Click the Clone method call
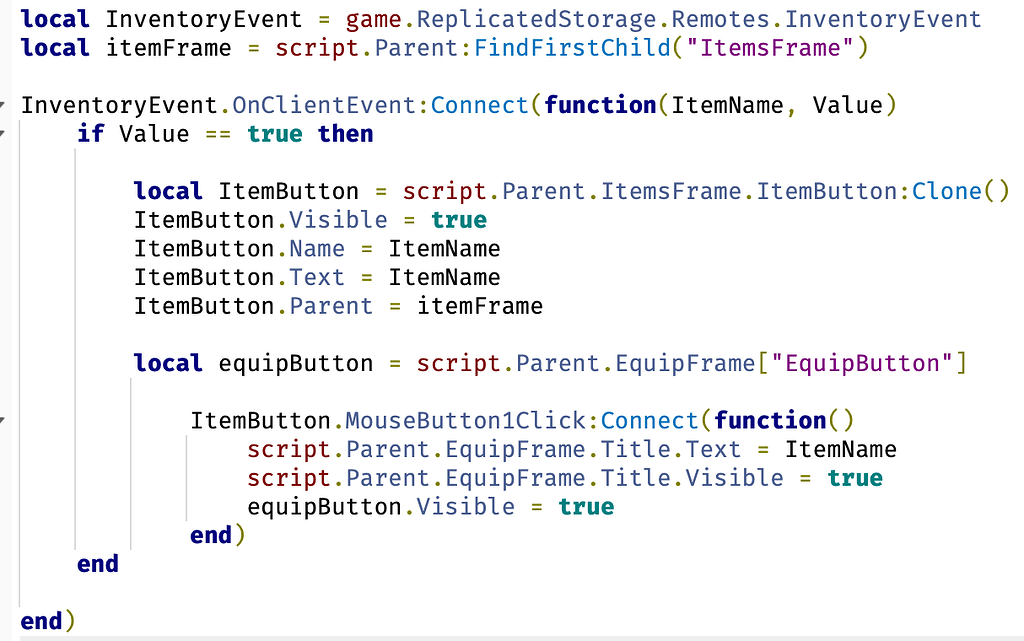This screenshot has width=1024, height=641. (x=947, y=191)
